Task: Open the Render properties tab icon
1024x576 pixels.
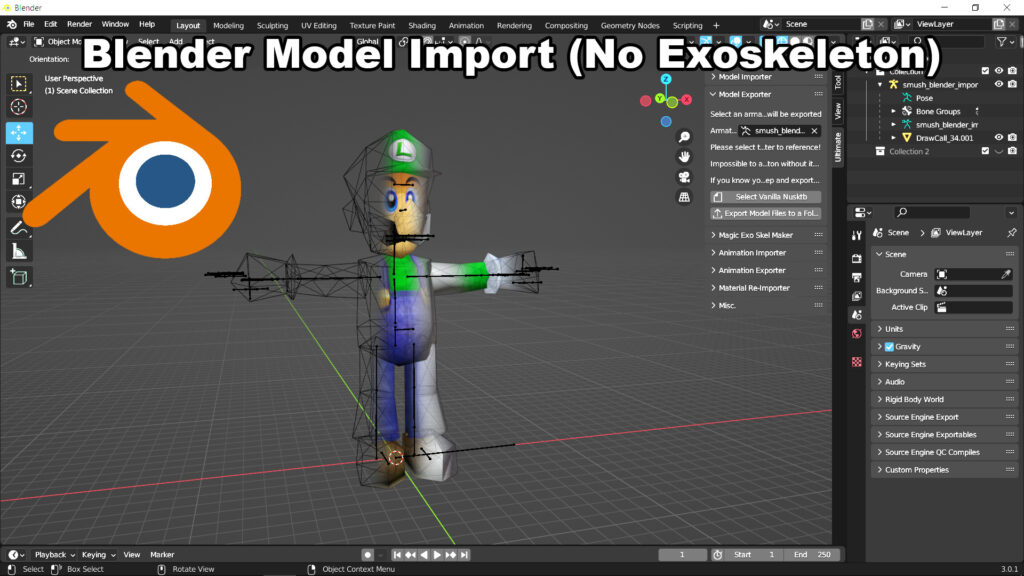Action: point(857,258)
